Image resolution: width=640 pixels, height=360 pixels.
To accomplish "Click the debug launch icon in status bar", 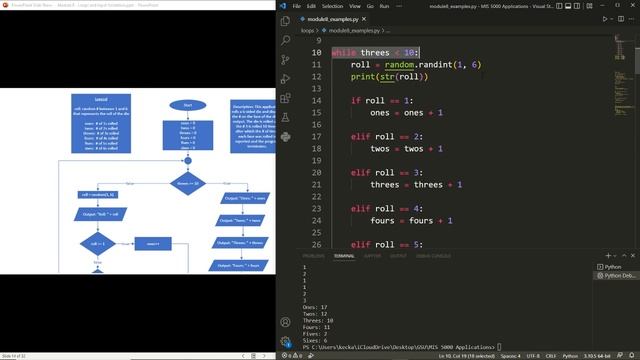I will pos(311,356).
